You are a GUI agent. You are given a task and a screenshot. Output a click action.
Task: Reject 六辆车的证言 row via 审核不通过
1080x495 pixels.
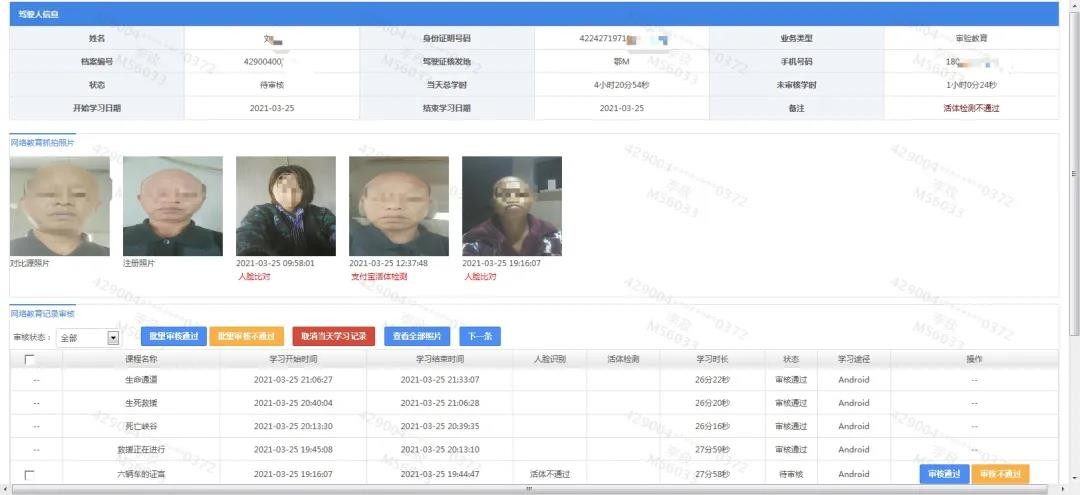pyautogui.click(x=1000, y=474)
